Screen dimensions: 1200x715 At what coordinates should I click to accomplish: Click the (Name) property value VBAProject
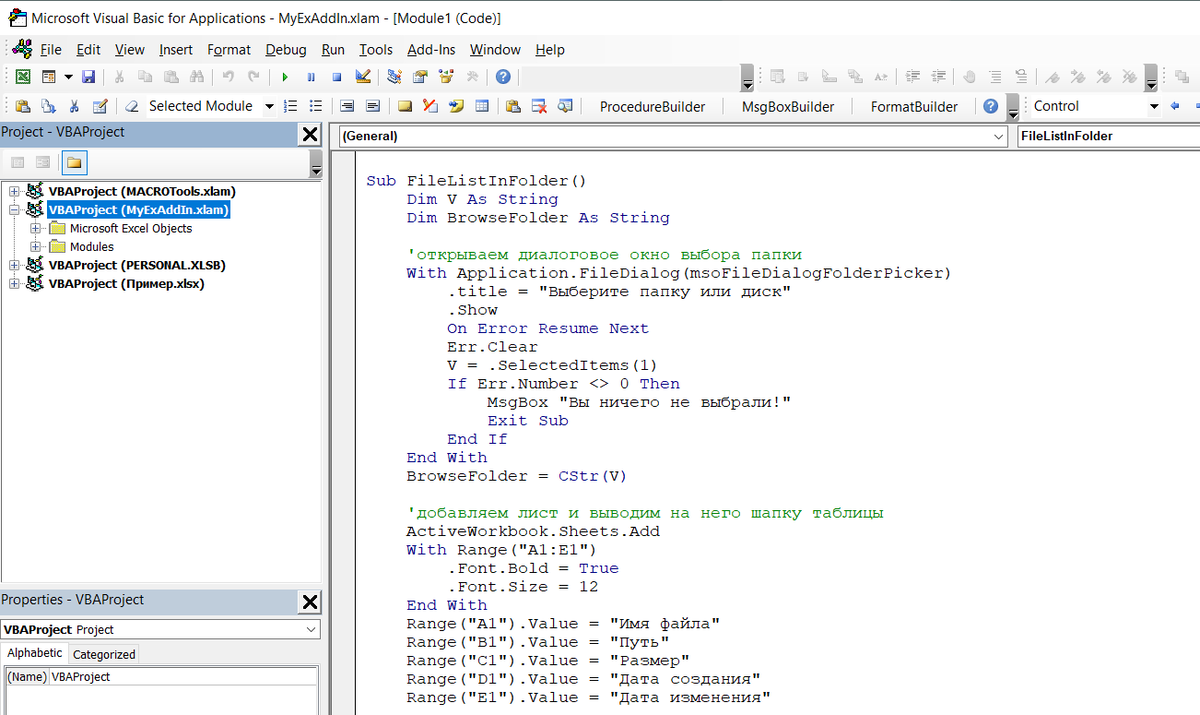[x=183, y=677]
